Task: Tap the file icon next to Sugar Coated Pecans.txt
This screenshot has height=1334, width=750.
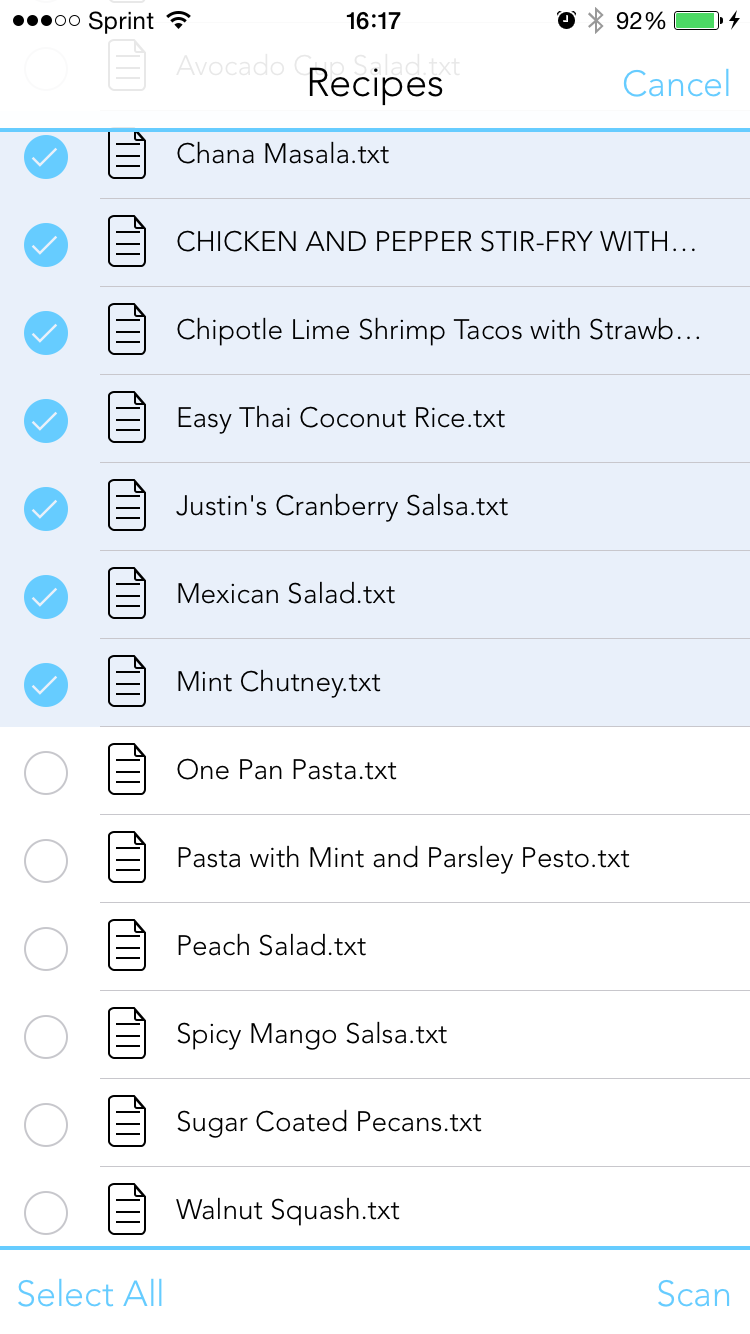Action: point(127,1122)
